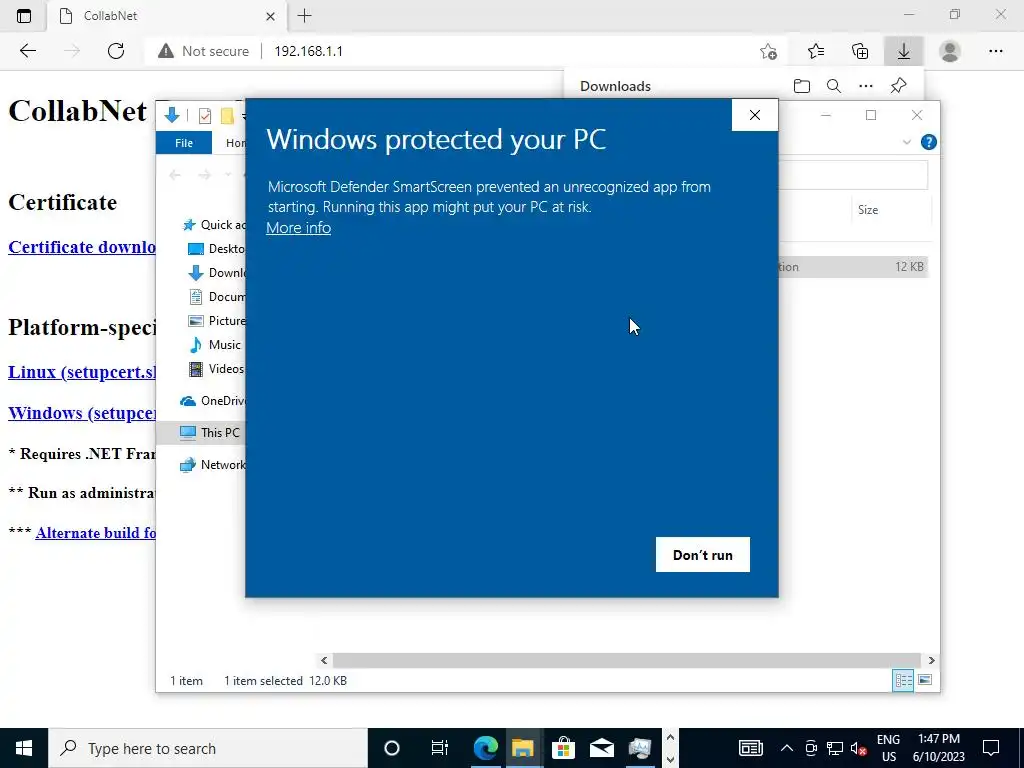Open the Favorites list in Edge
Viewport: 1024px width, 768px height.
(816, 51)
